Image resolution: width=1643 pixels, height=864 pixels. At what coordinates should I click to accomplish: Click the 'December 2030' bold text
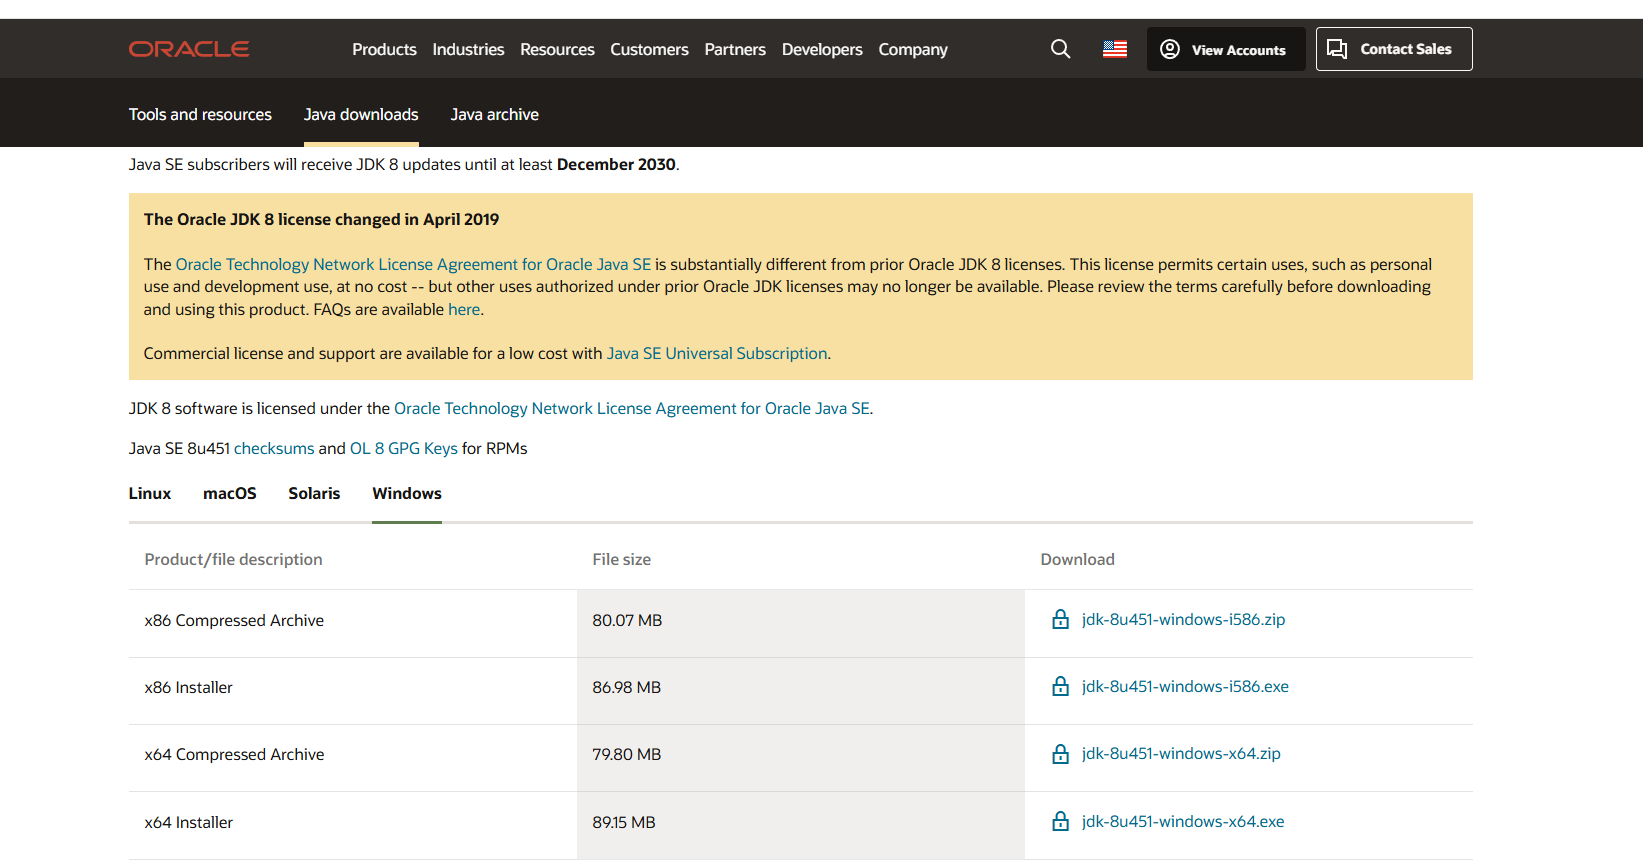click(616, 164)
